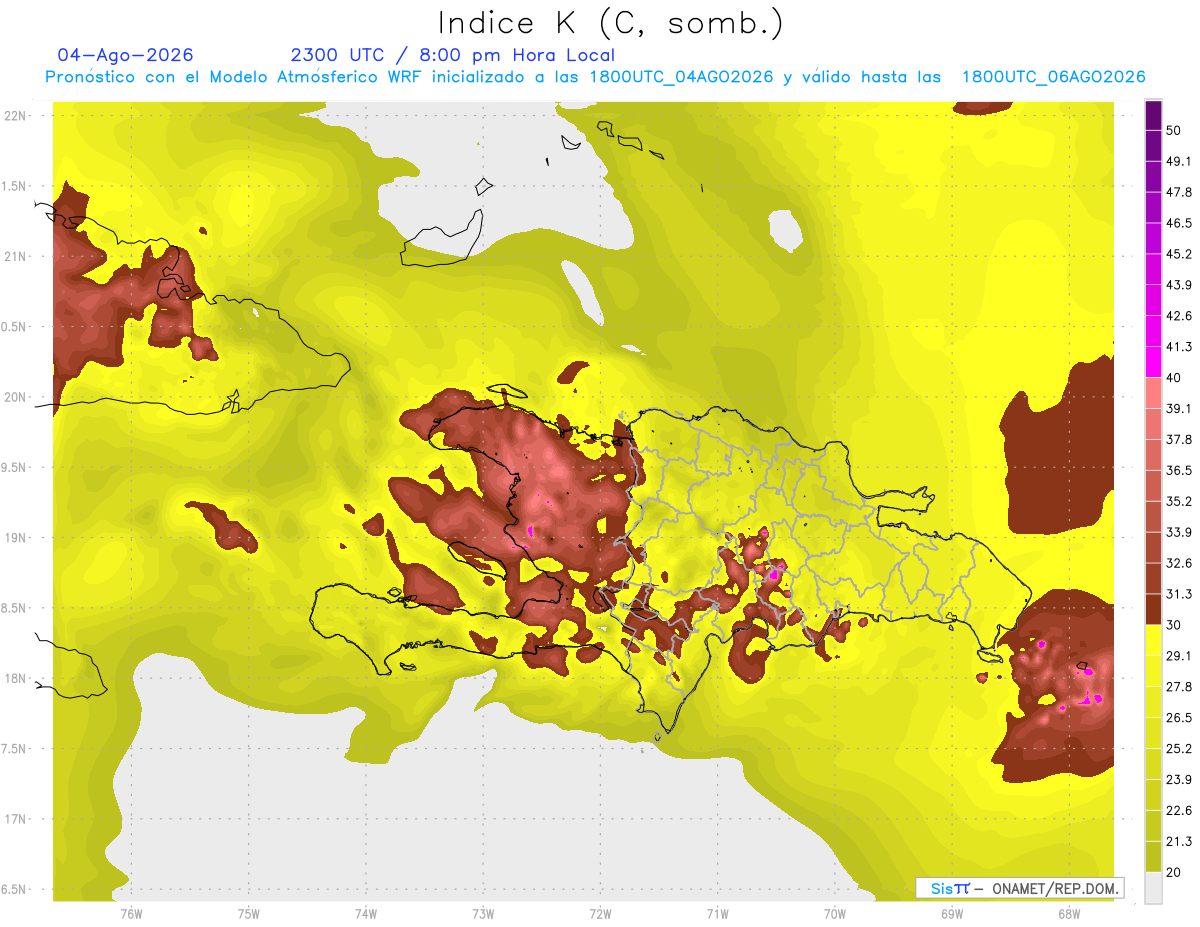Click the color bar value 29.1

[1179, 656]
